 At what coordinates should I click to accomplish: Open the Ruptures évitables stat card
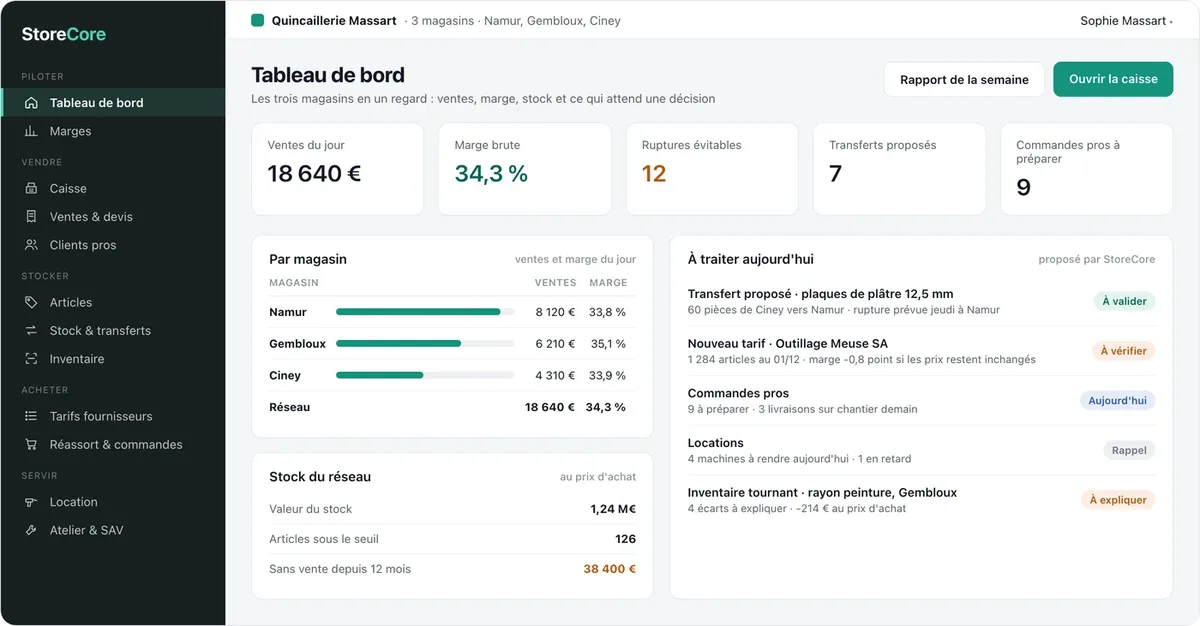click(712, 169)
